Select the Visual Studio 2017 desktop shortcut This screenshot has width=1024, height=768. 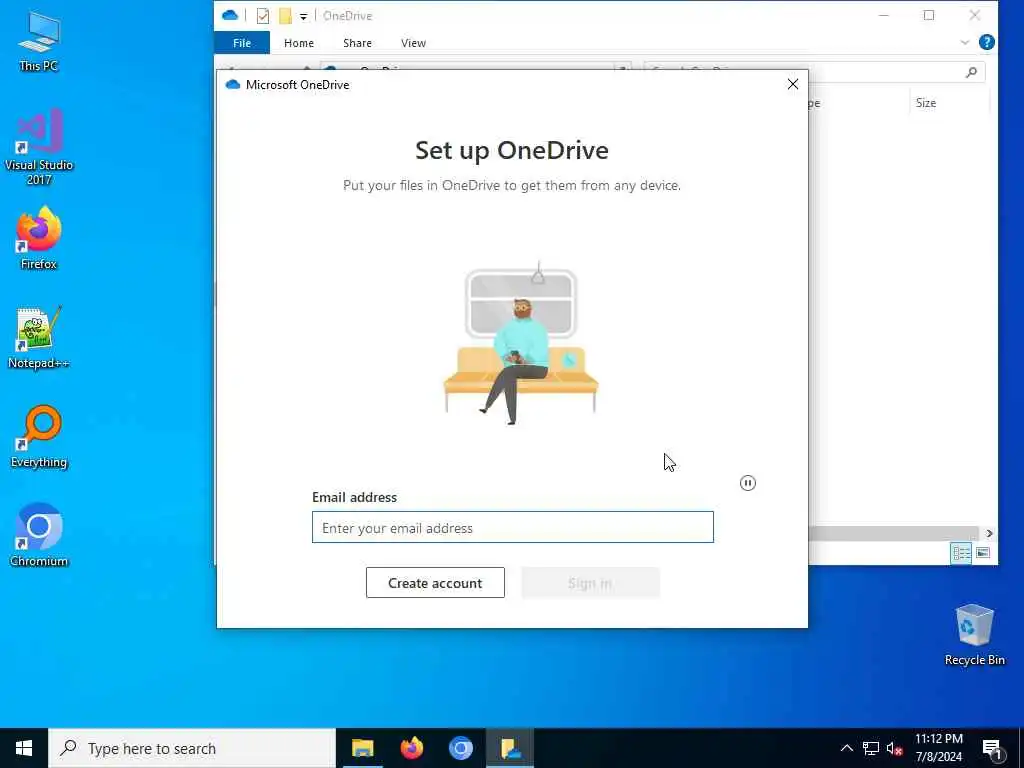pos(39,147)
